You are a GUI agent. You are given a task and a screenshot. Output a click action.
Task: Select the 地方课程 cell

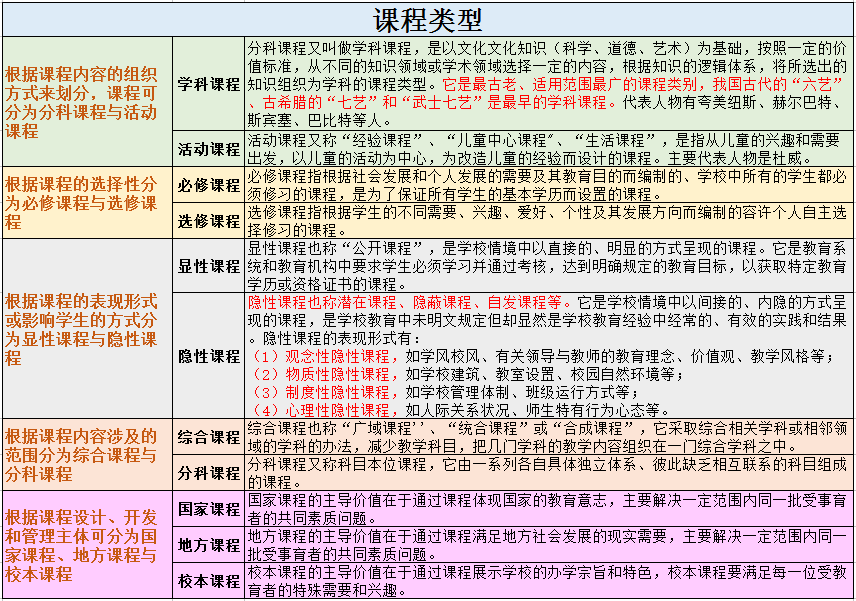[x=209, y=545]
